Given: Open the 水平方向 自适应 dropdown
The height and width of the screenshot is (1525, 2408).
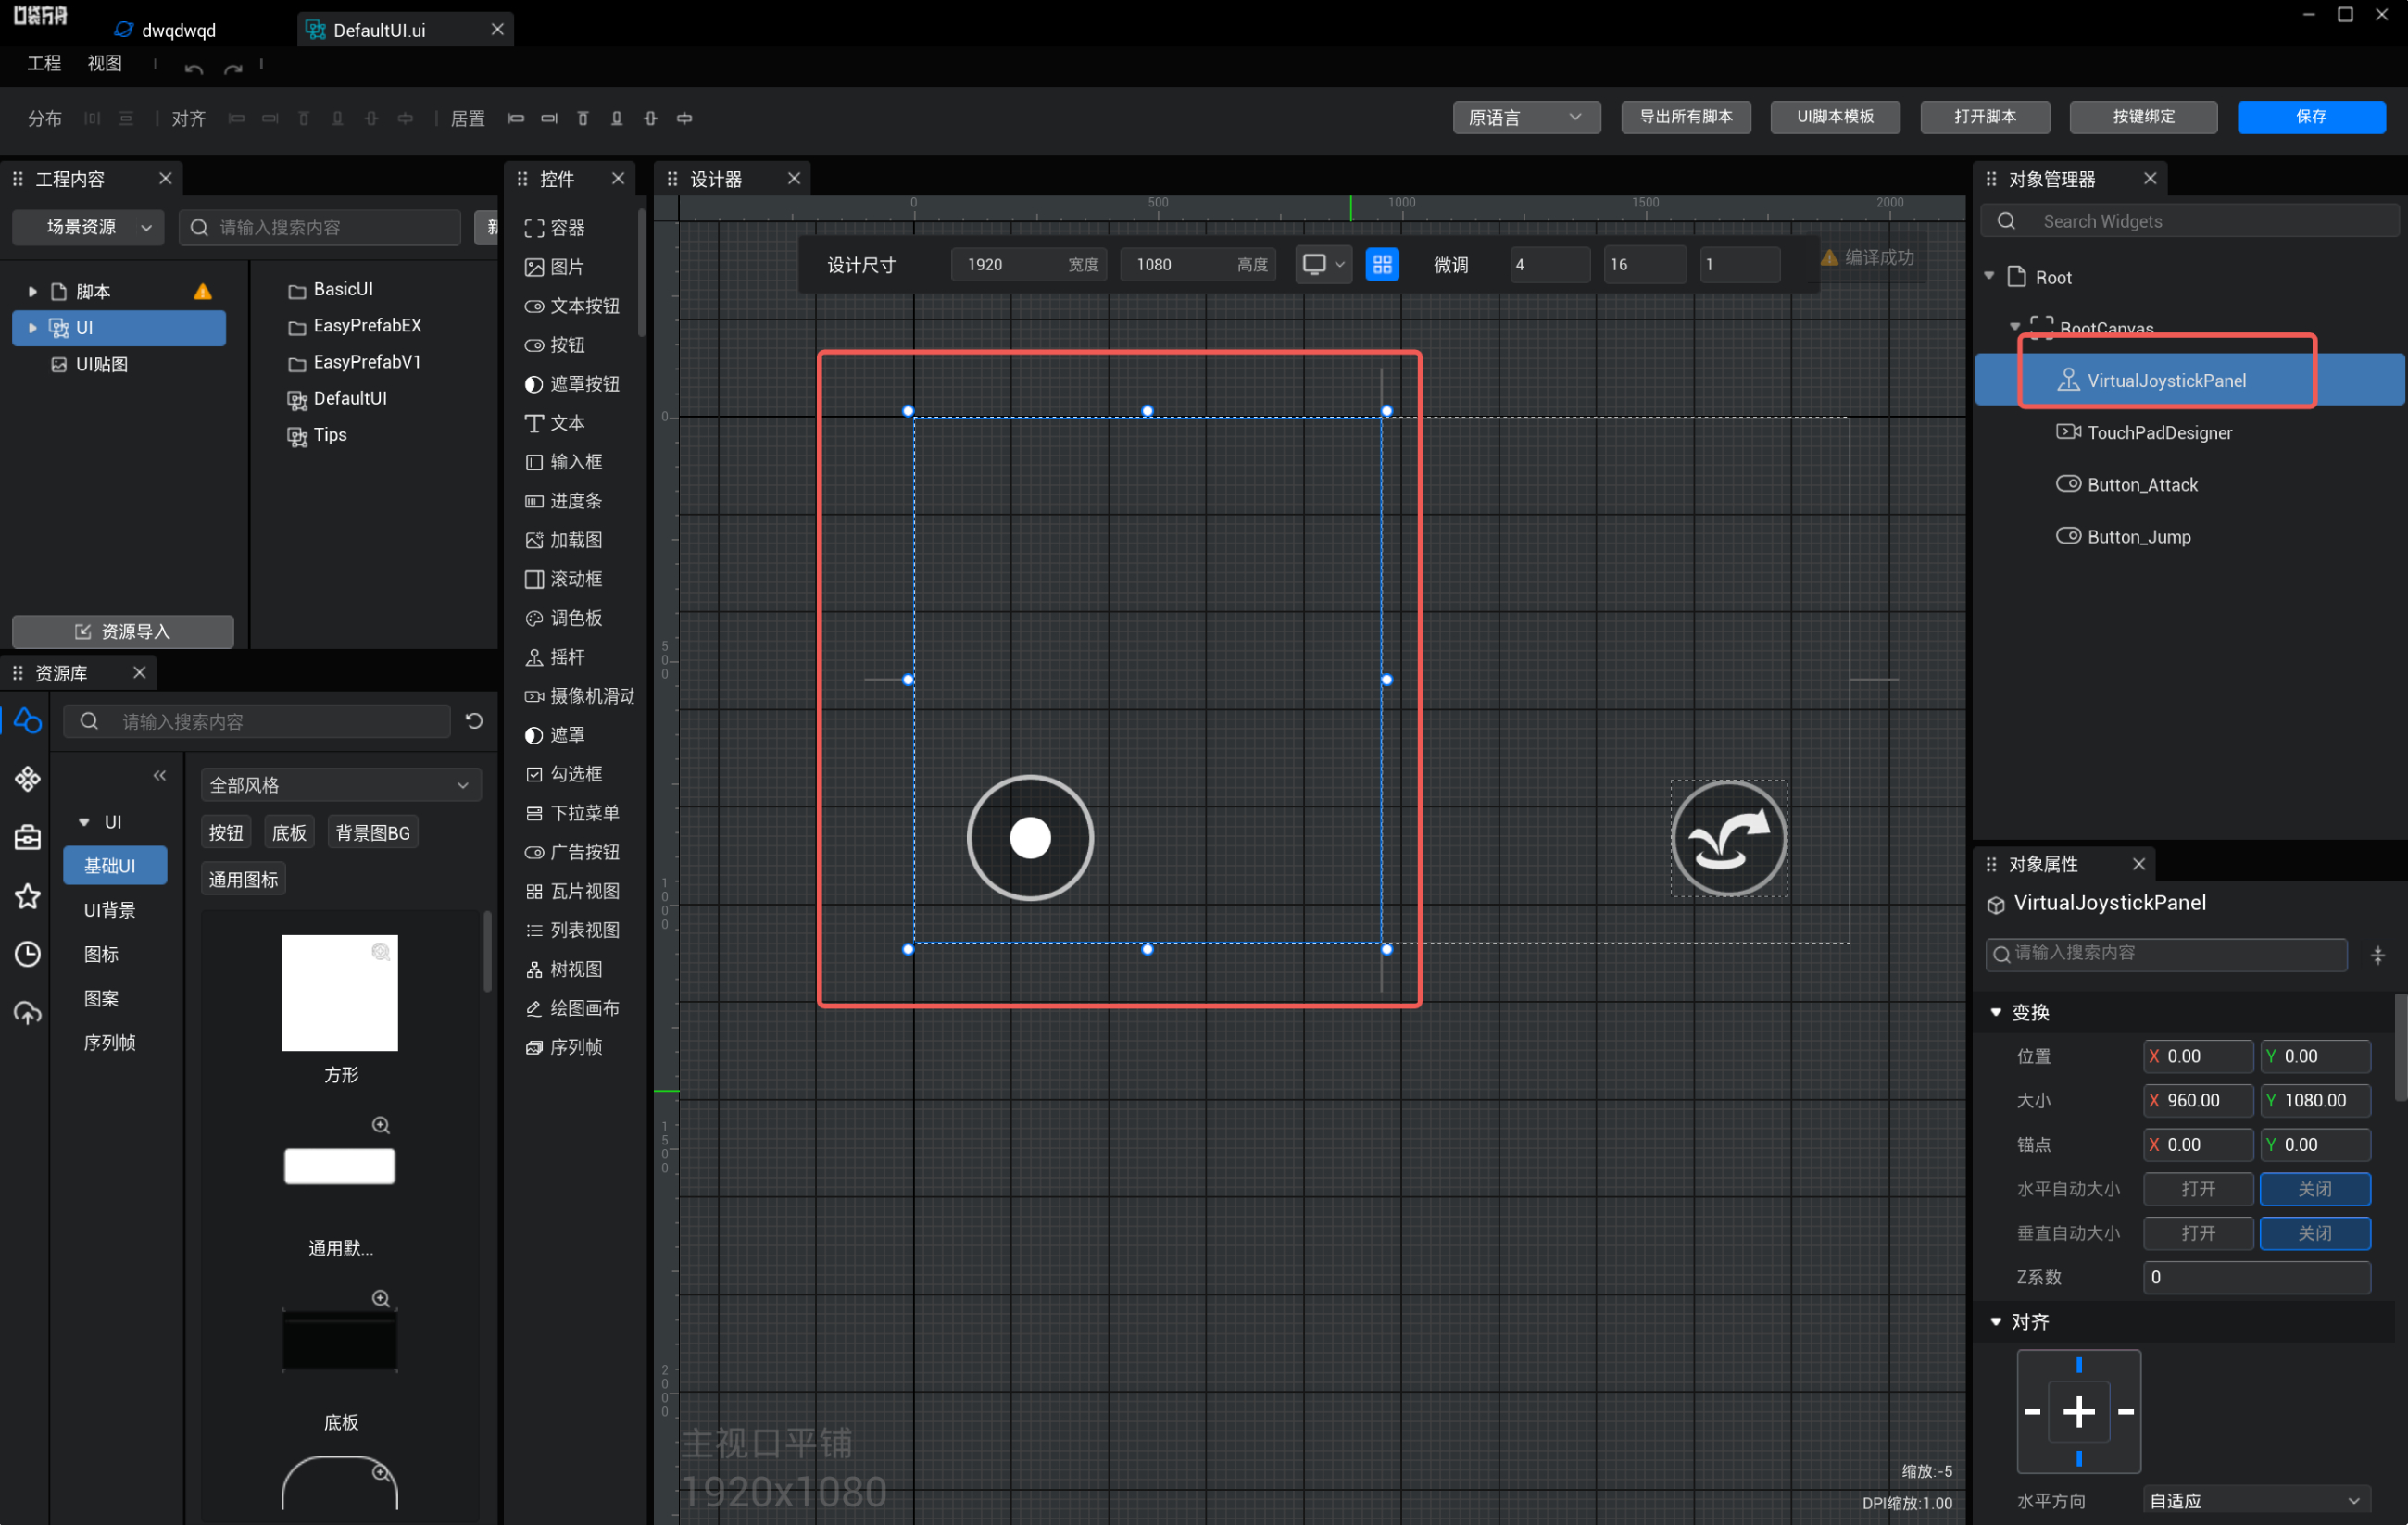Looking at the screenshot, I should [2256, 1501].
